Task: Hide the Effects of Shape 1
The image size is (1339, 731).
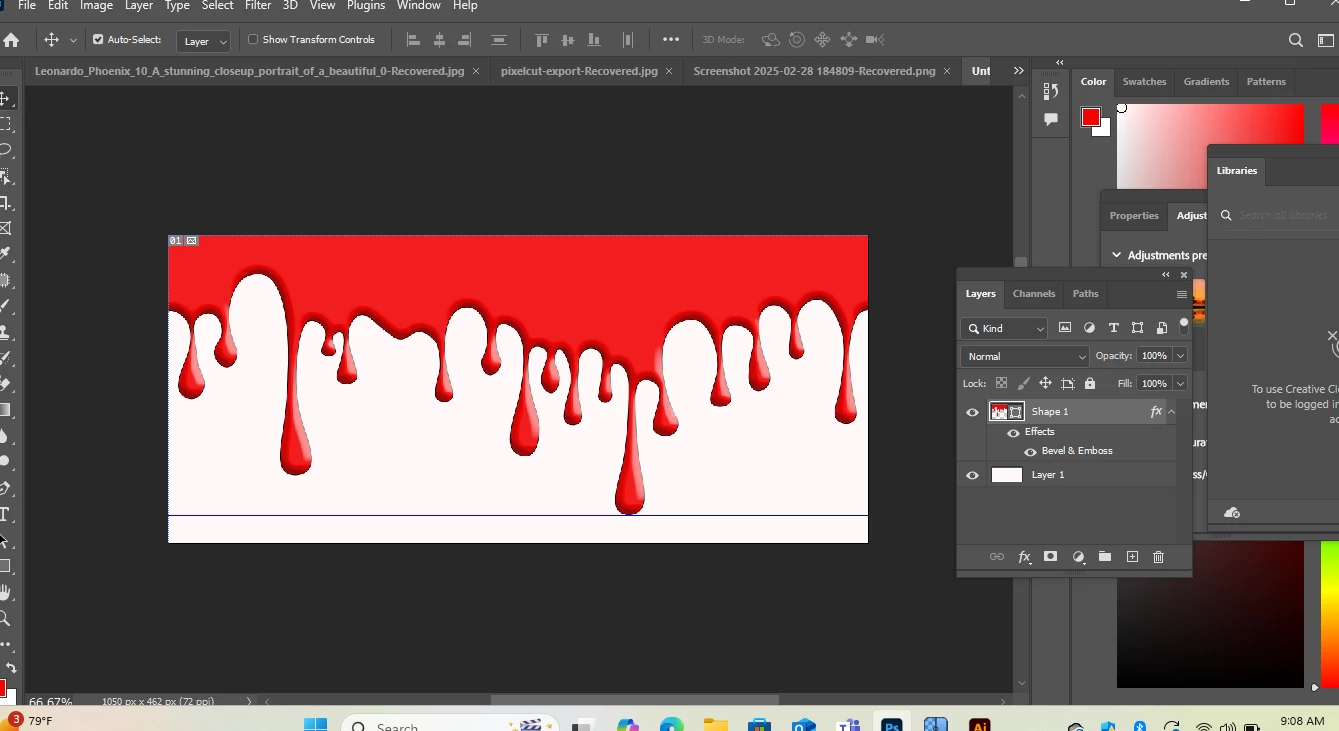Action: click(1013, 432)
